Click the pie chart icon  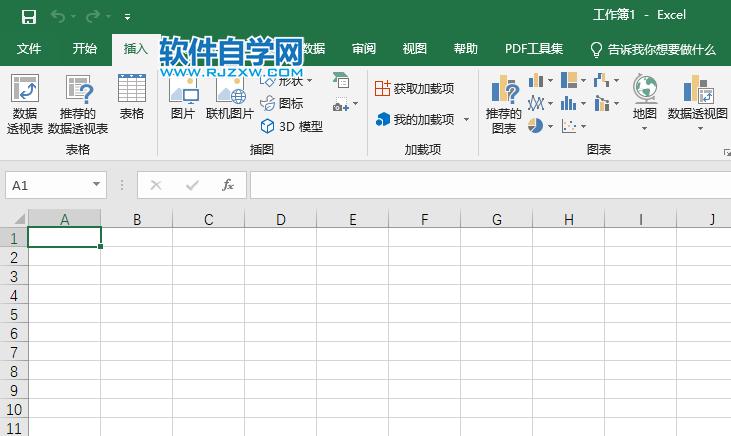535,126
